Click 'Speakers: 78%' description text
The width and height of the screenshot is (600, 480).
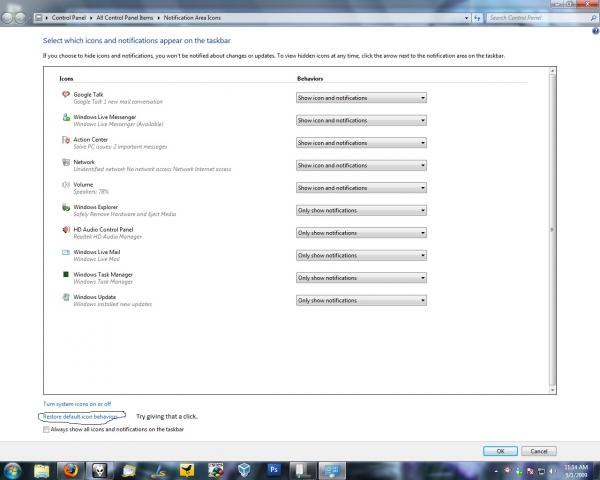coord(91,192)
